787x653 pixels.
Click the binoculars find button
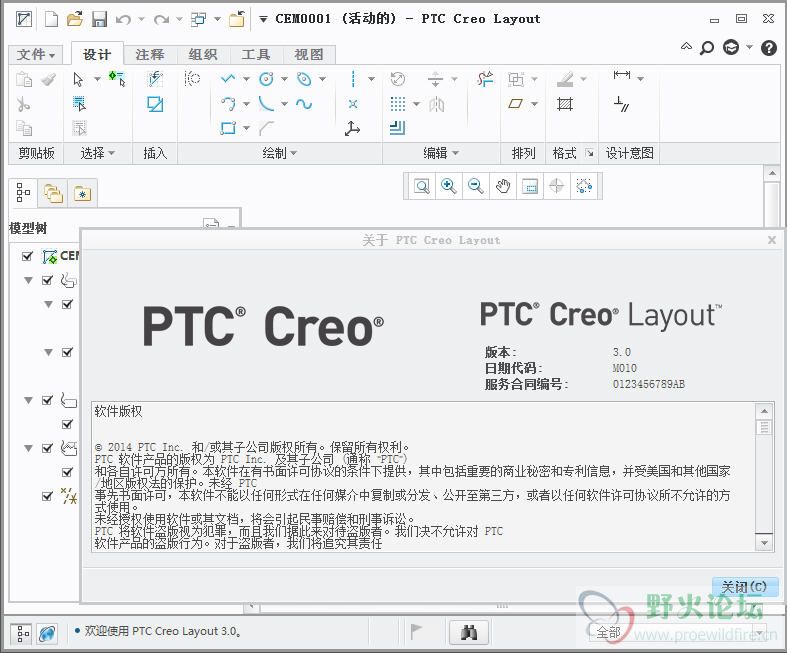[x=469, y=631]
